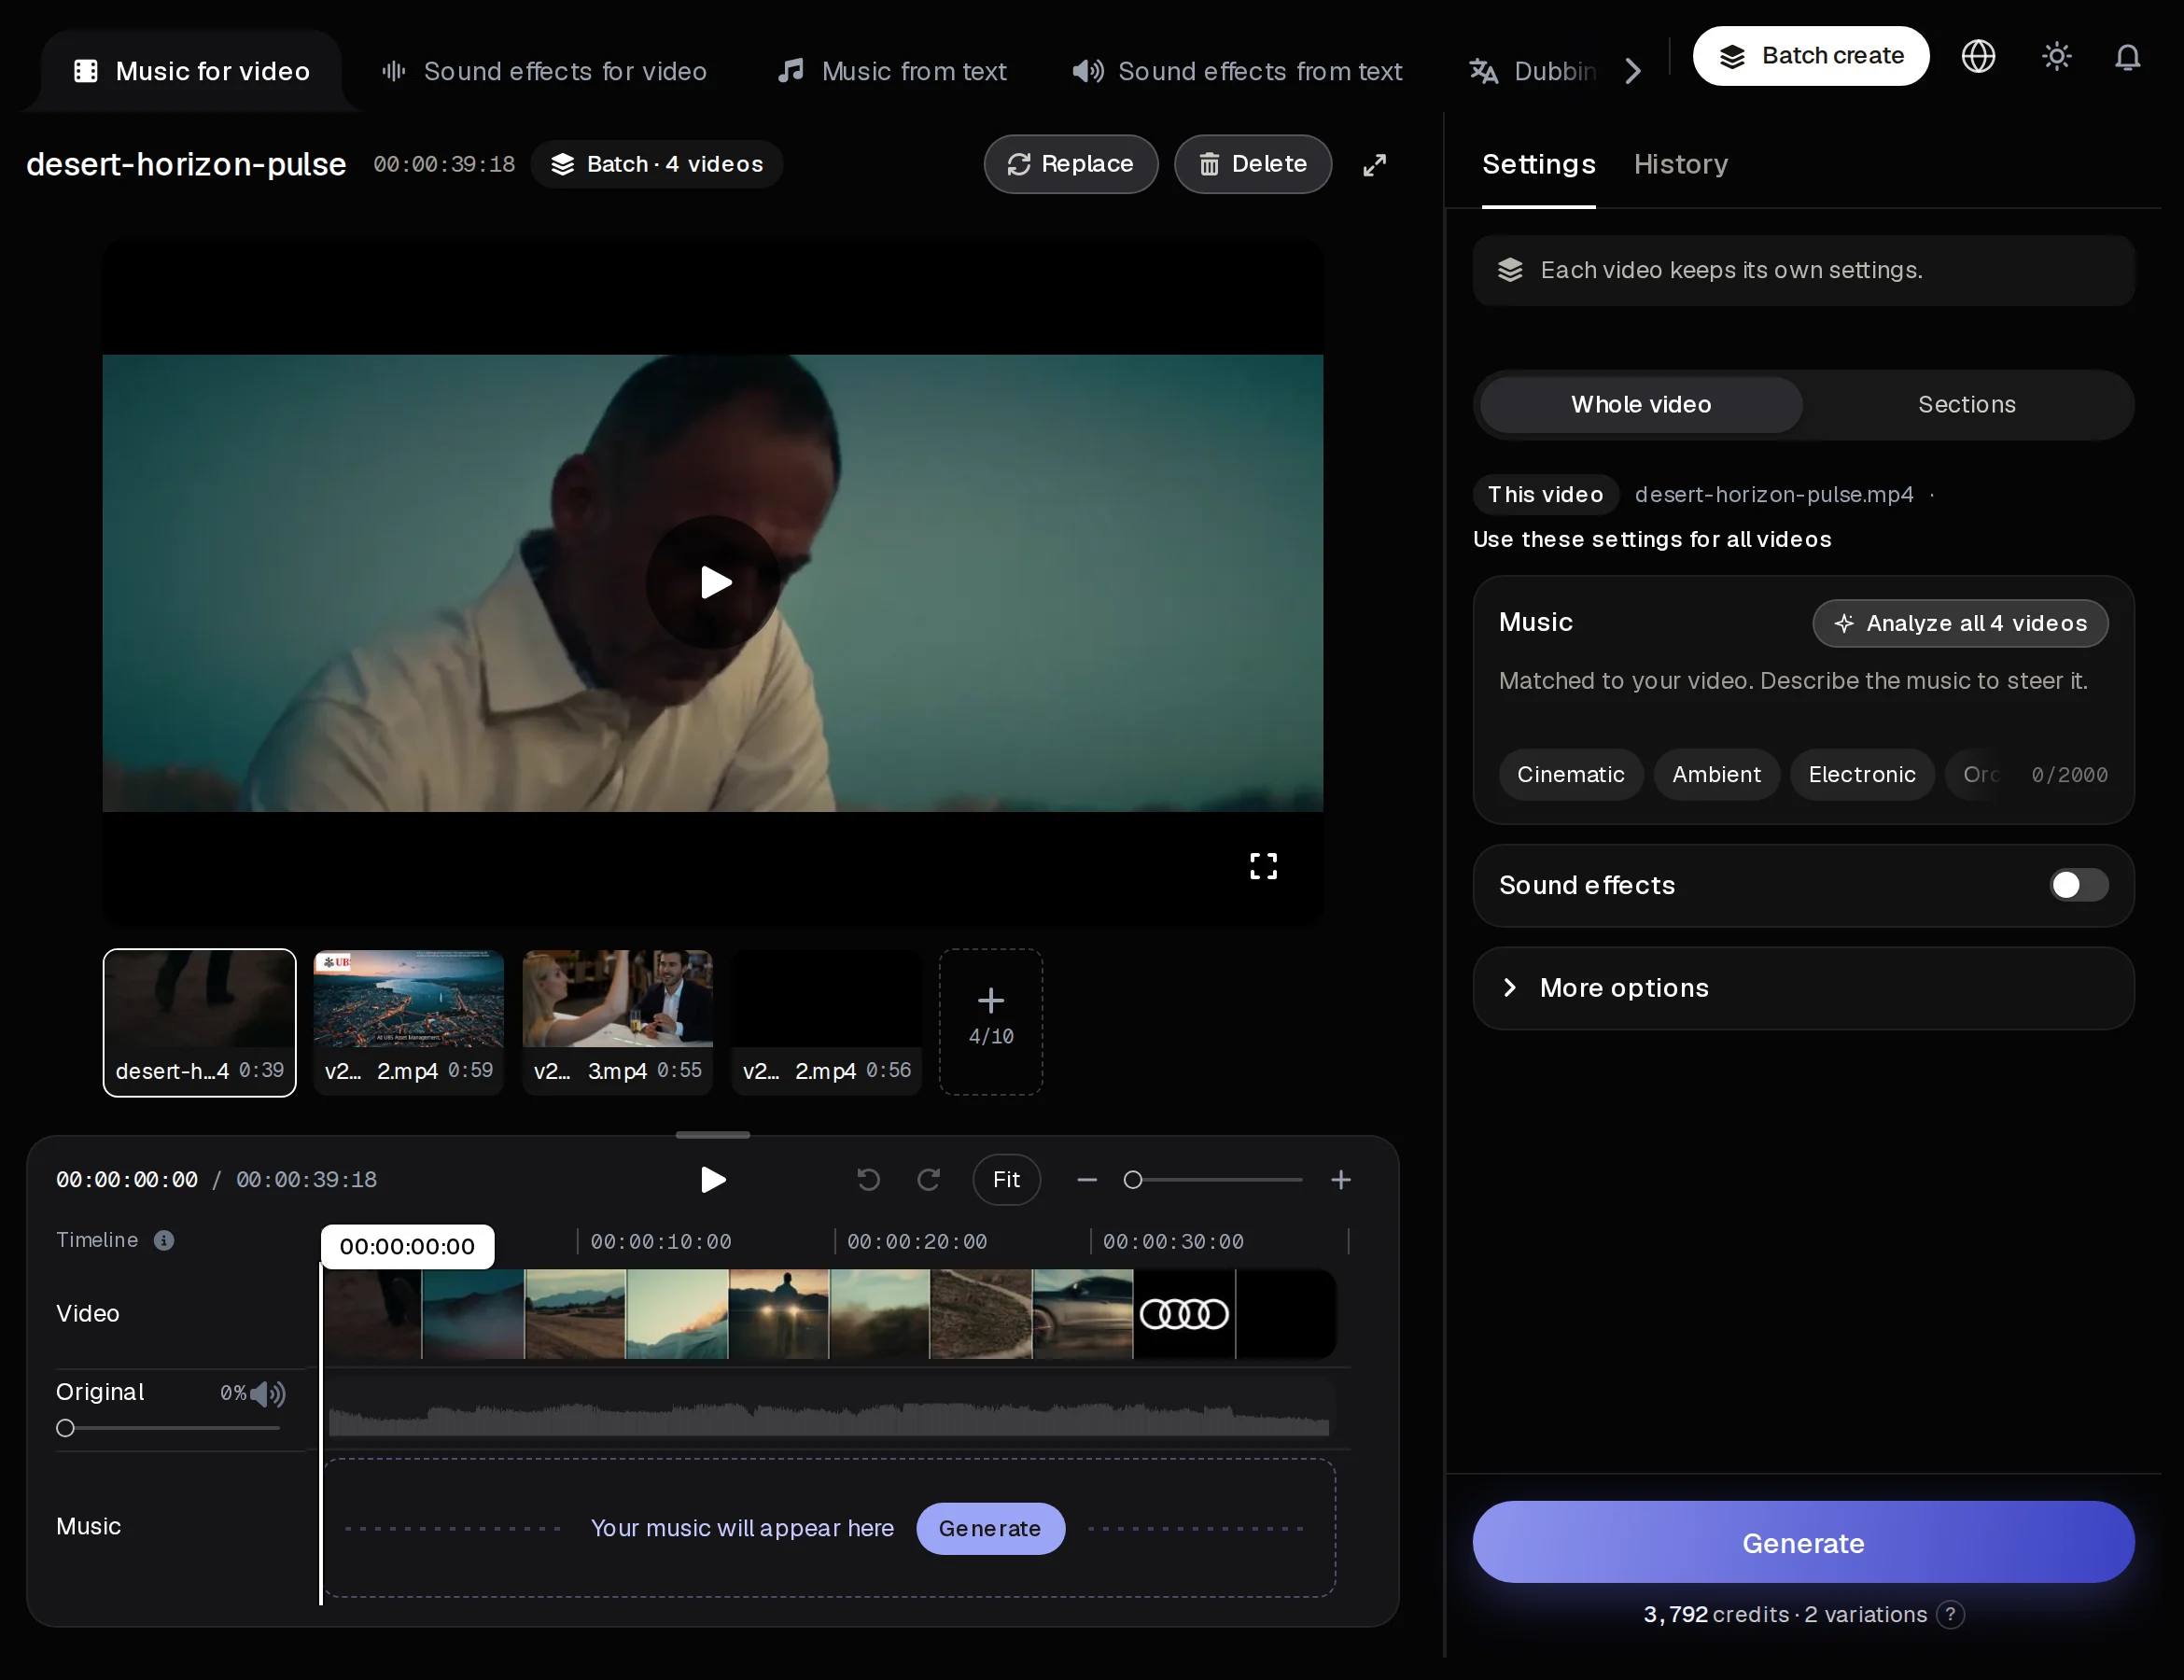Screen dimensions: 2184x1680
Task: Open Dubbing tab
Action: [1533, 71]
